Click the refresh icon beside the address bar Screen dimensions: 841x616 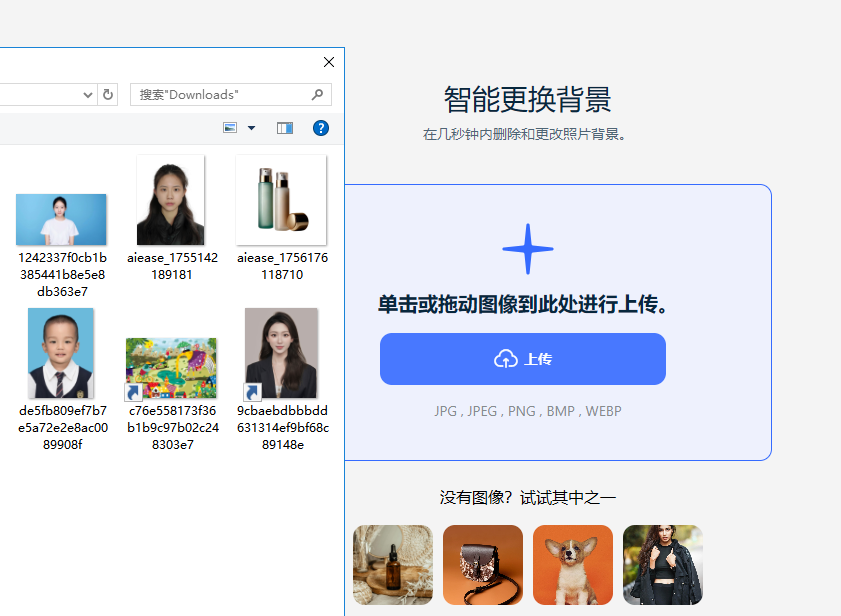click(x=108, y=94)
